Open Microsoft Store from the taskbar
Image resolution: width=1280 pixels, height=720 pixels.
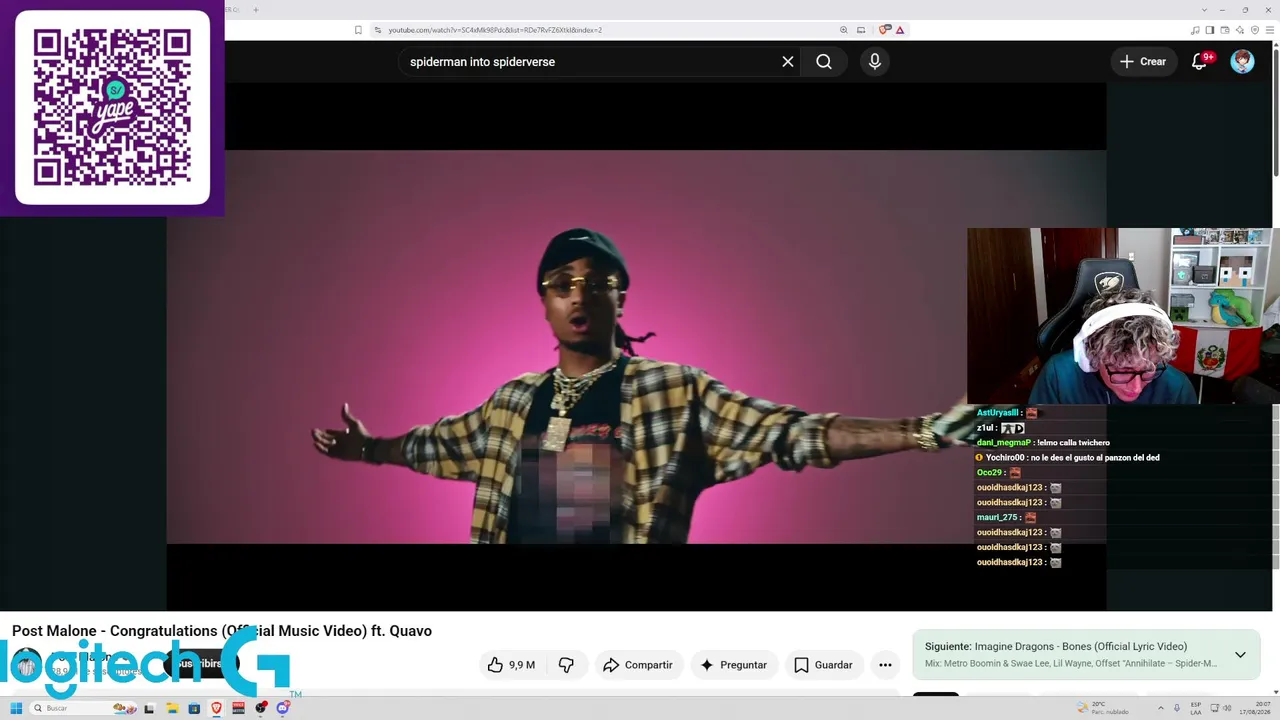point(194,708)
